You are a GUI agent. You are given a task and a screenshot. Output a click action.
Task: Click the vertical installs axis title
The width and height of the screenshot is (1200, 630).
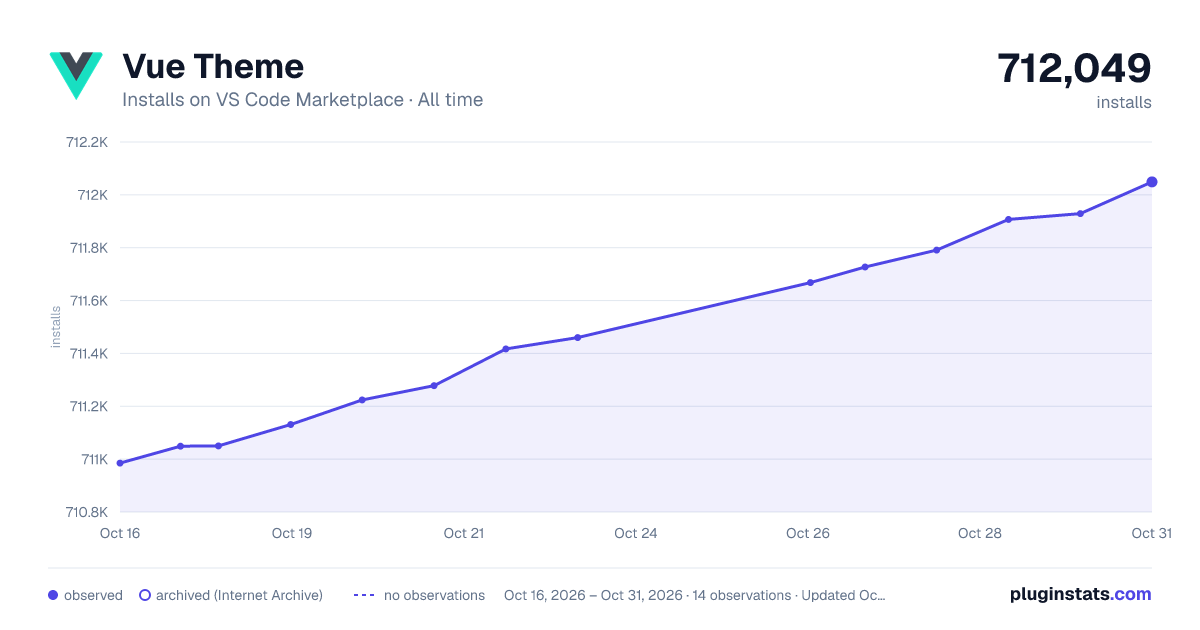click(x=57, y=327)
